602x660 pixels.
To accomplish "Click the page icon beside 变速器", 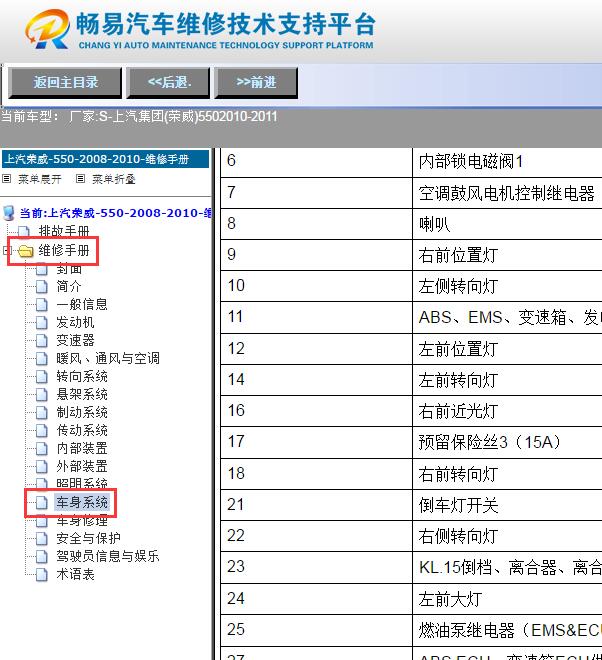I will pyautogui.click(x=42, y=340).
